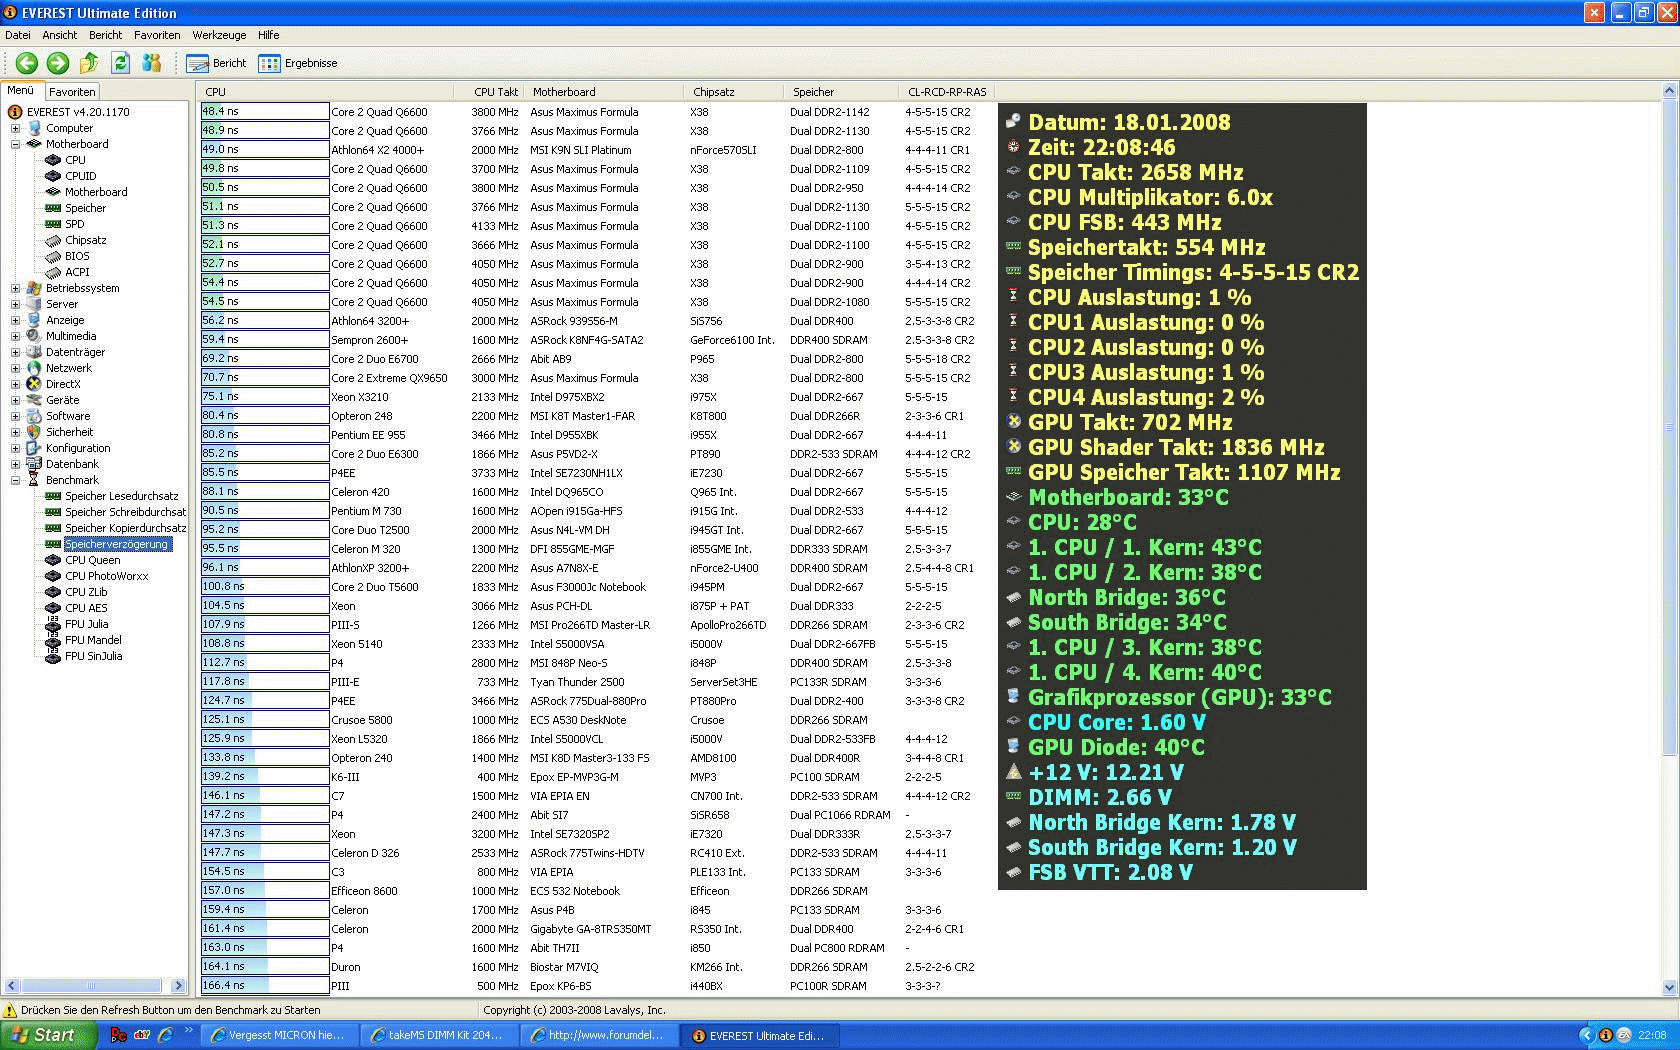1680x1050 pixels.
Task: Expand the Betriebssystem tree node
Action: [15, 288]
